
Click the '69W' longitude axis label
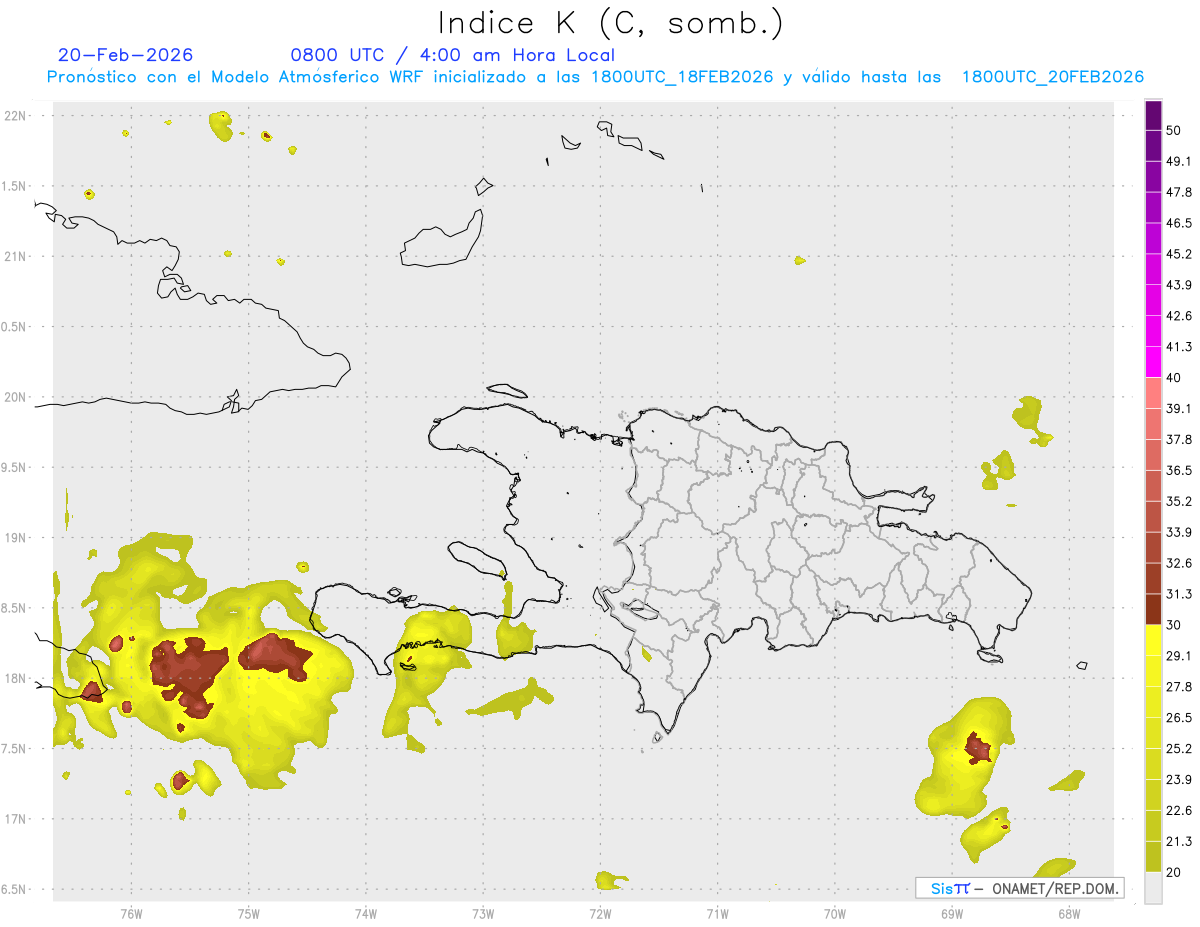(952, 914)
